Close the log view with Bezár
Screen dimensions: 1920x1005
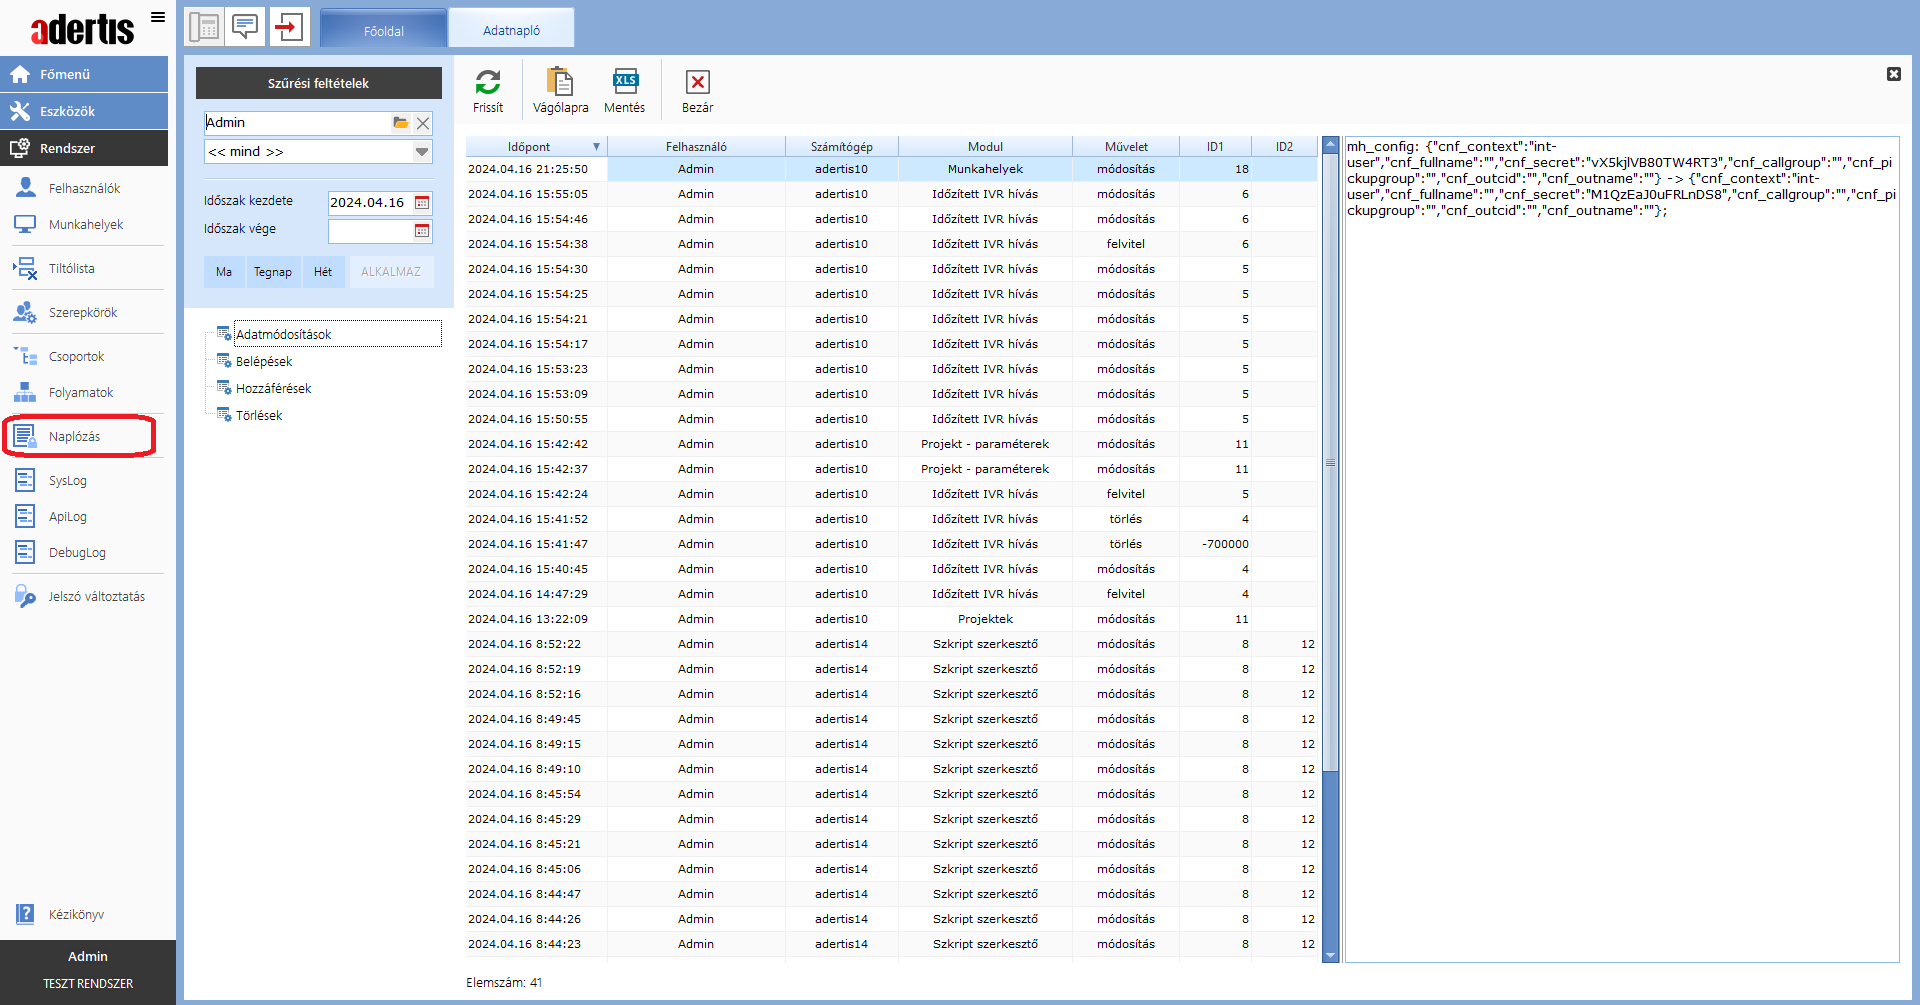pos(697,82)
